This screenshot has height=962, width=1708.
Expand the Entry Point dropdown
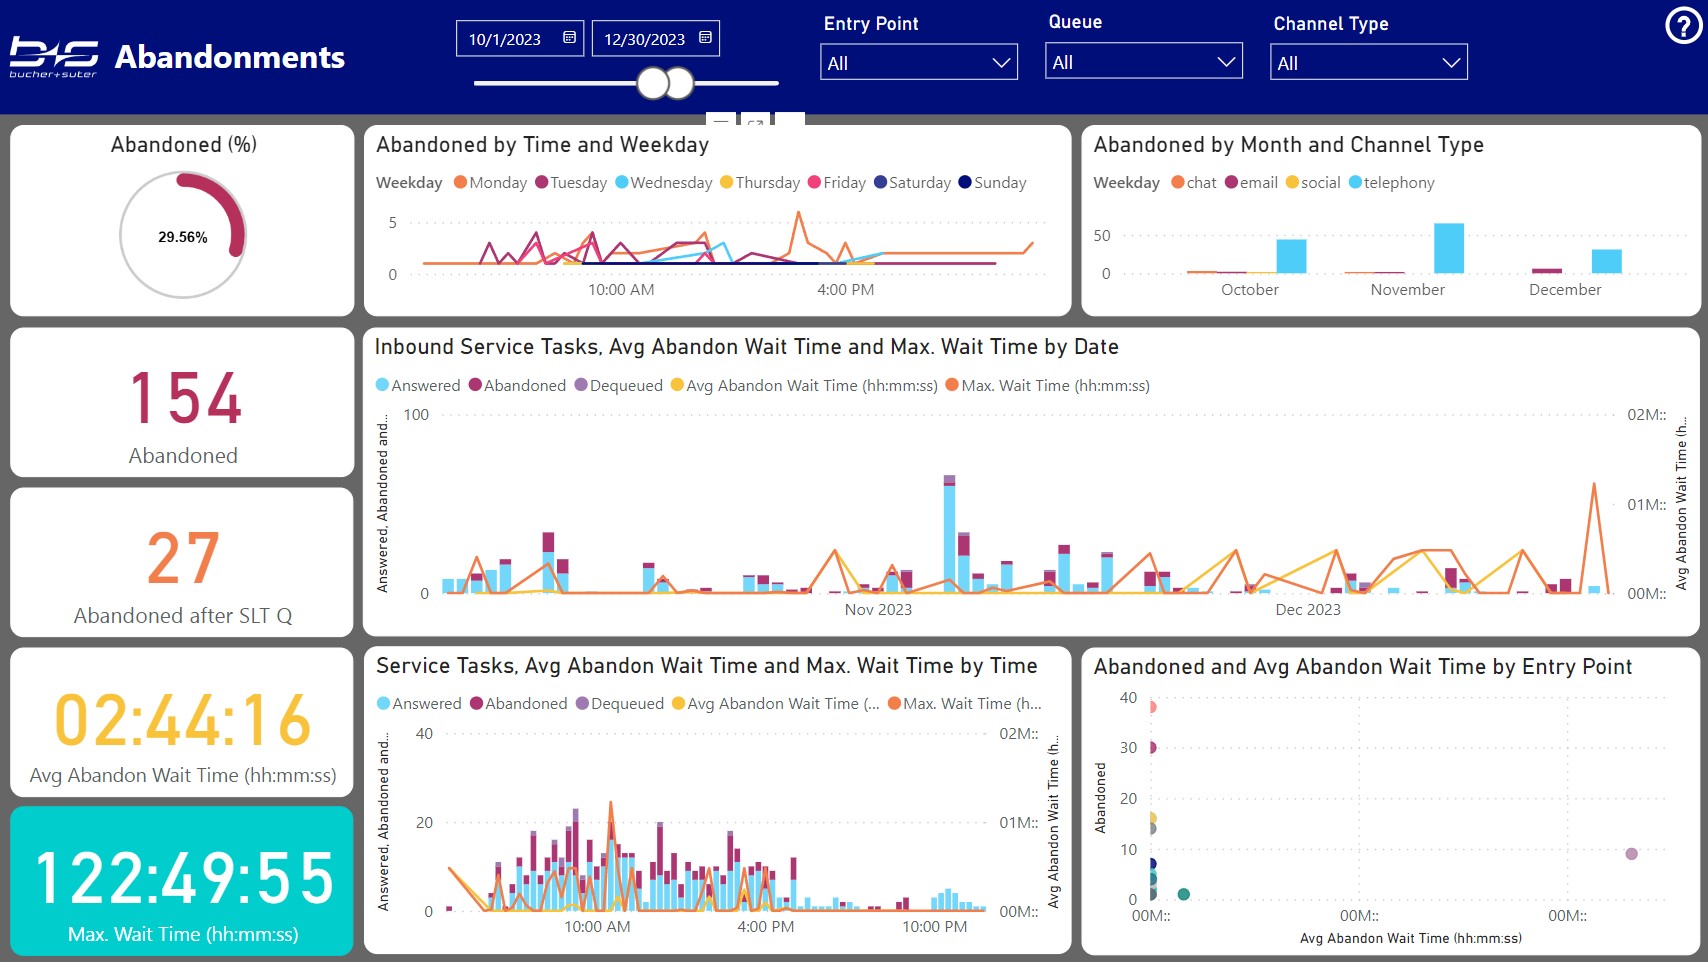click(919, 62)
